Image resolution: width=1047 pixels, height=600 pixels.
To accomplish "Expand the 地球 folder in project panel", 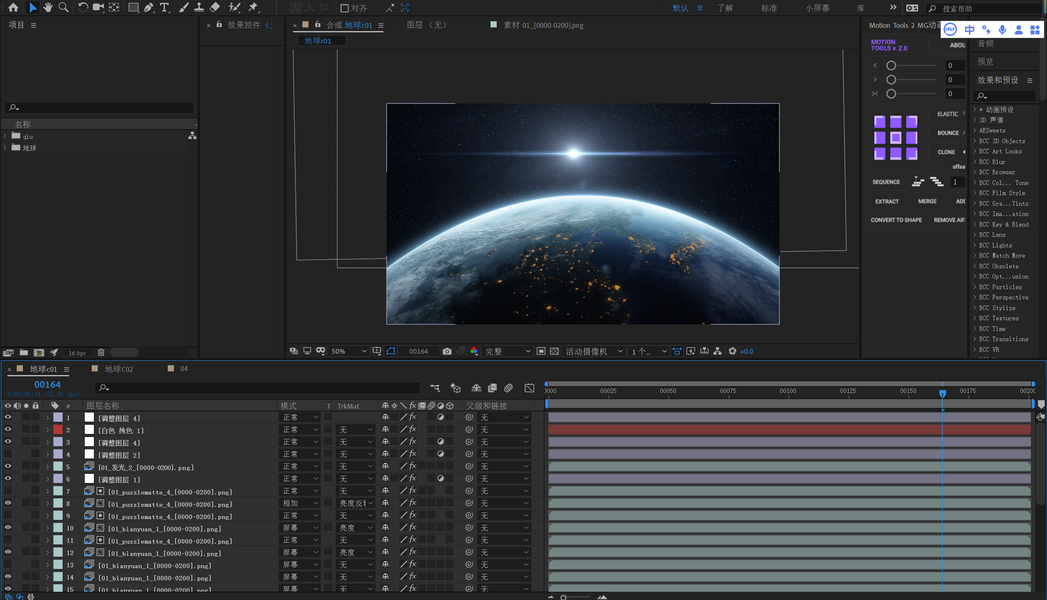I will [6, 148].
